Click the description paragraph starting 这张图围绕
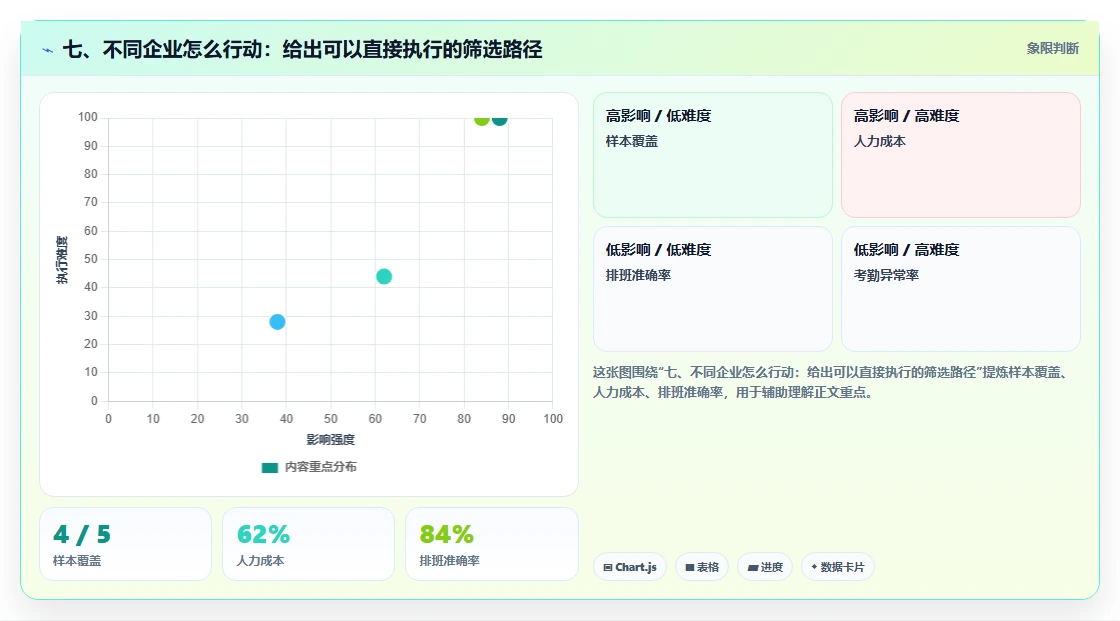The image size is (1120, 621). 832,382
